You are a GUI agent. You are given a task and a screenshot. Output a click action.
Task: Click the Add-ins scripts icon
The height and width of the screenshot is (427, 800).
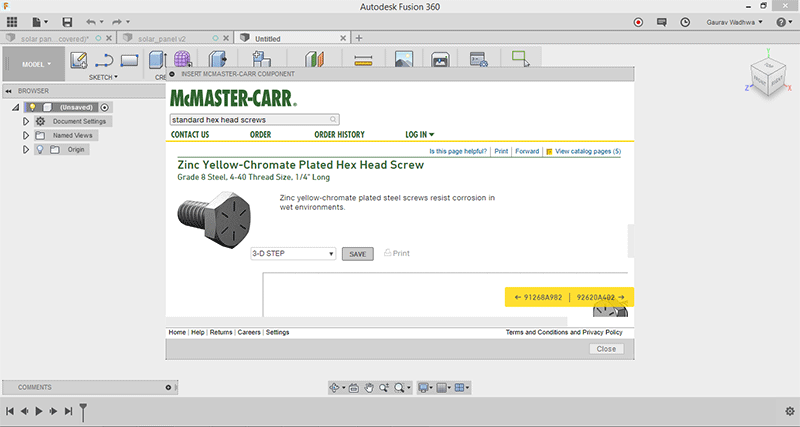tap(479, 59)
